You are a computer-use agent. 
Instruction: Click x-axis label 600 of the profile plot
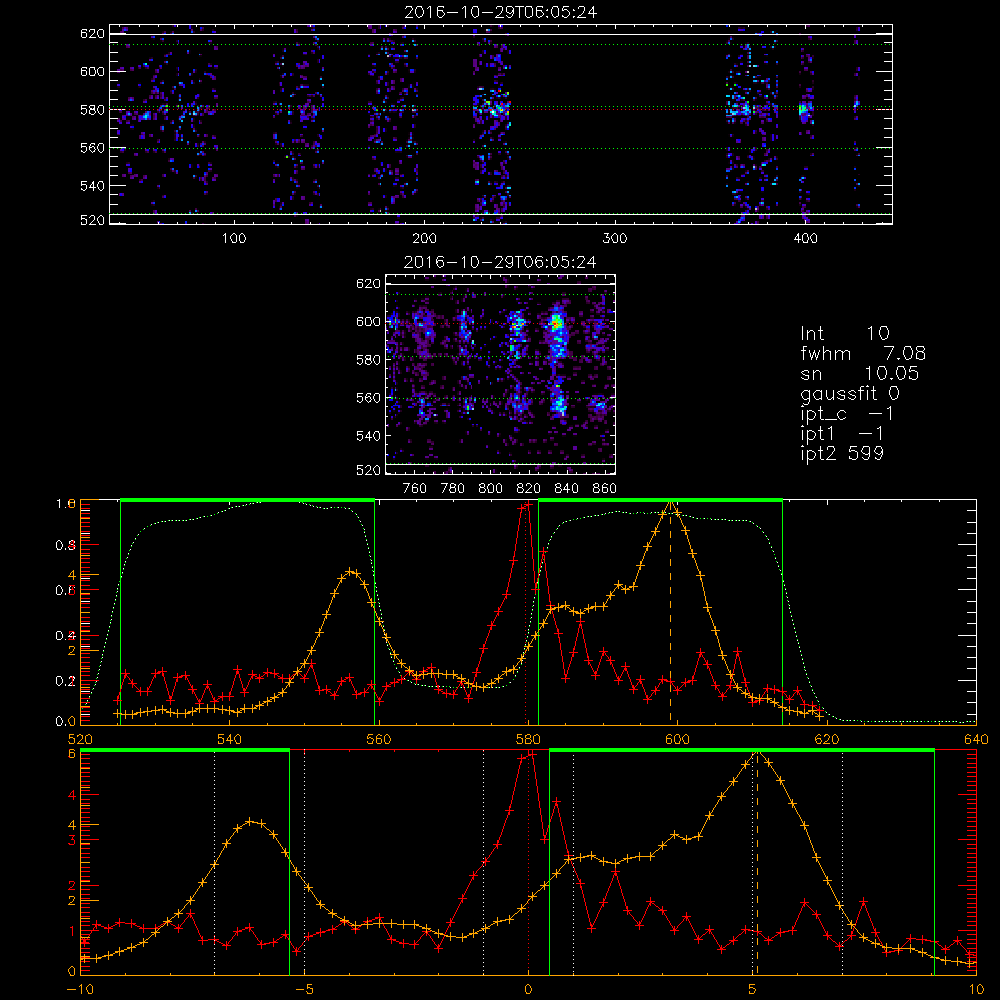pos(677,740)
